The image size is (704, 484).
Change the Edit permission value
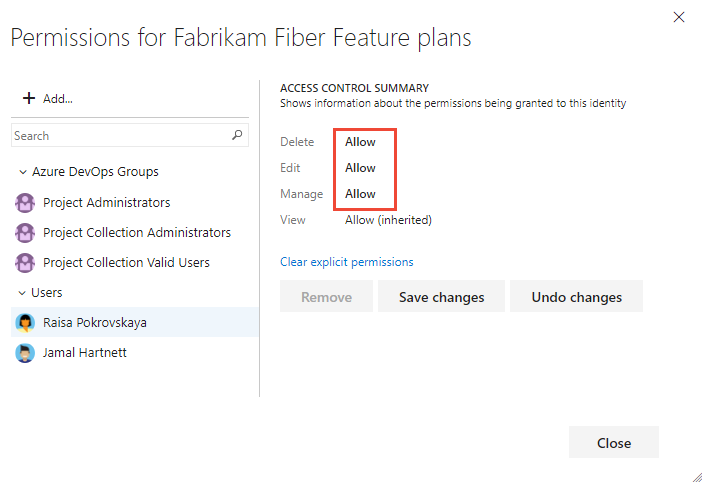[x=361, y=168]
